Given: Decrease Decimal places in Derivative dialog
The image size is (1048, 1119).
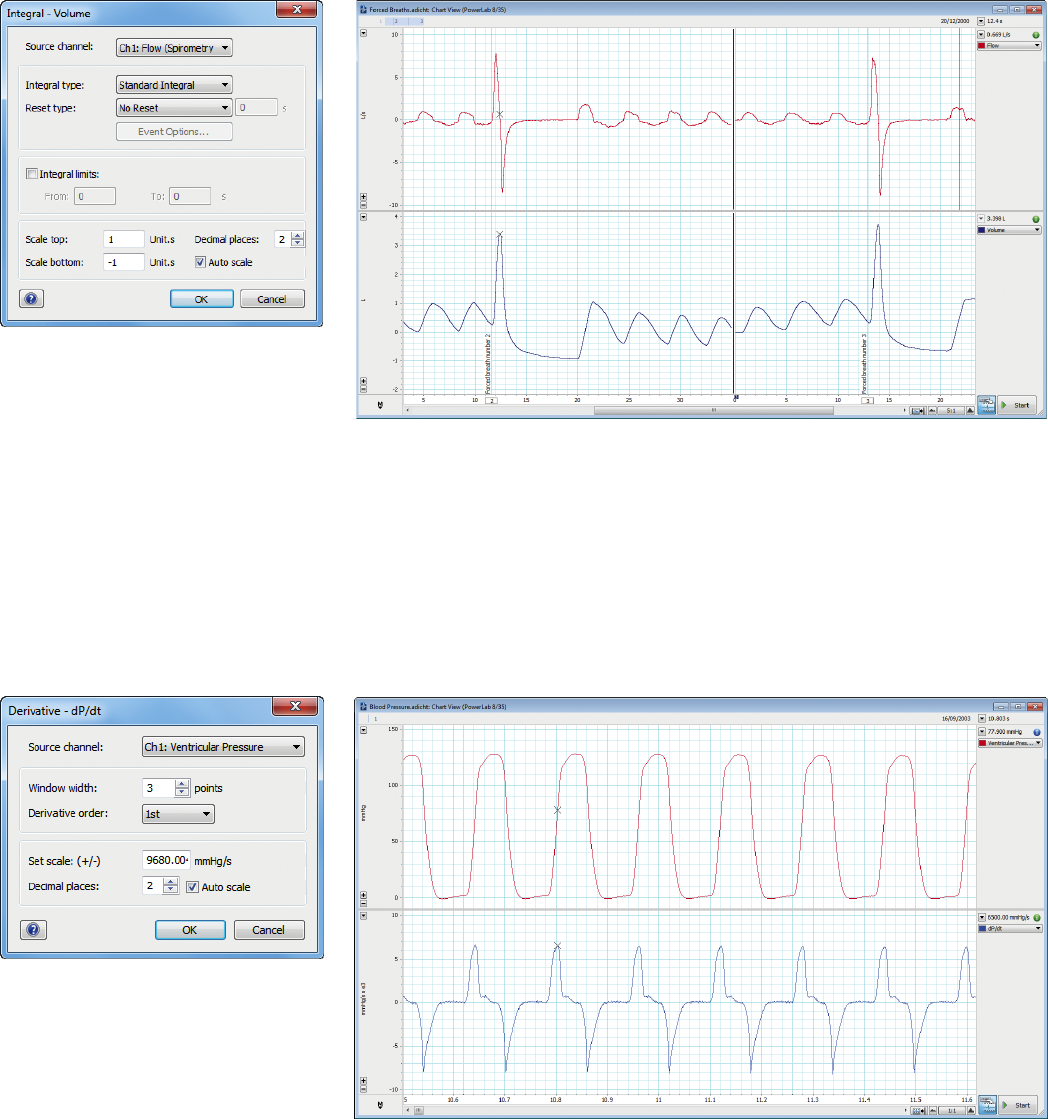Looking at the screenshot, I should (x=171, y=890).
